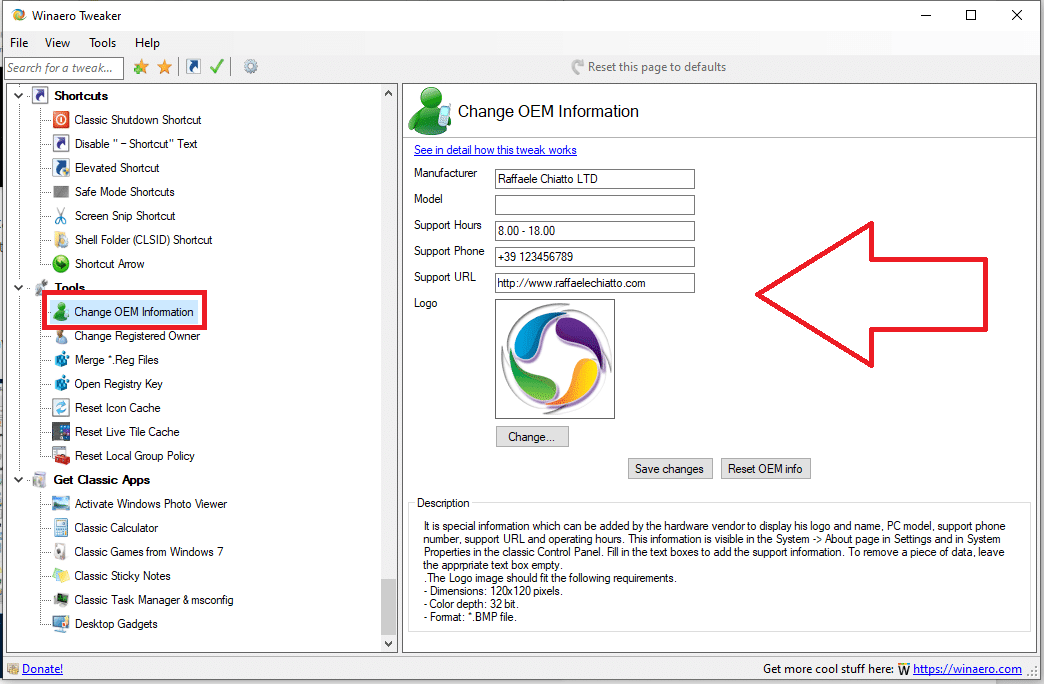
Task: Click the green Shortcut Arrow icon
Action: click(x=61, y=264)
